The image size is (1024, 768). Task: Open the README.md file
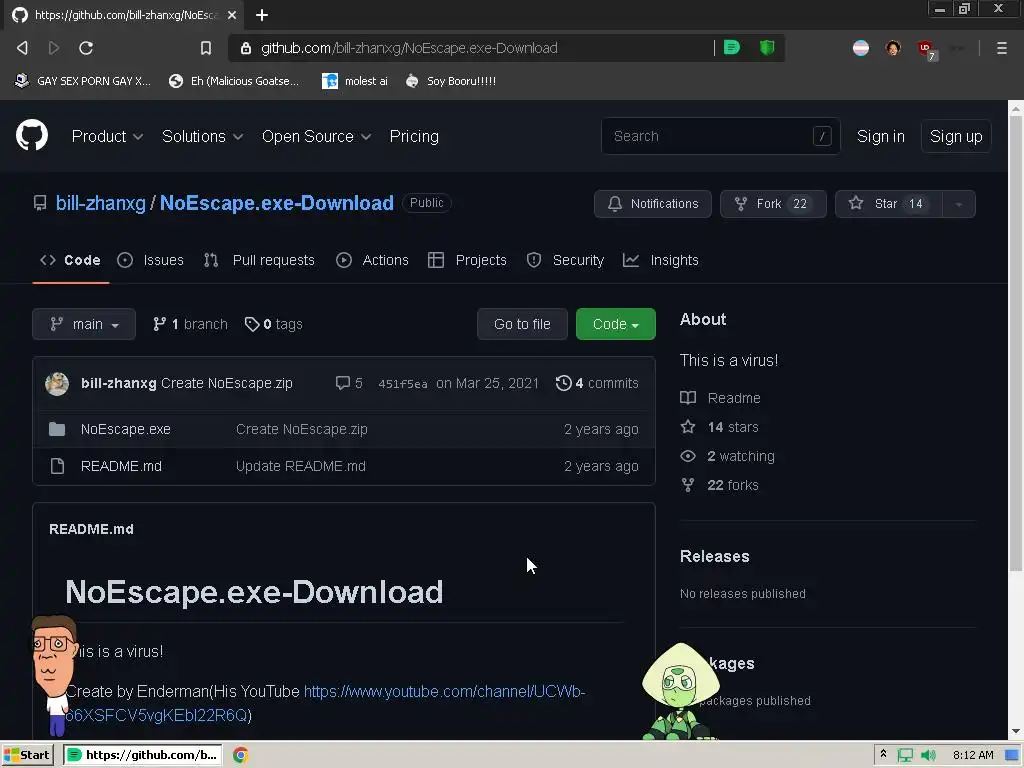click(x=121, y=466)
